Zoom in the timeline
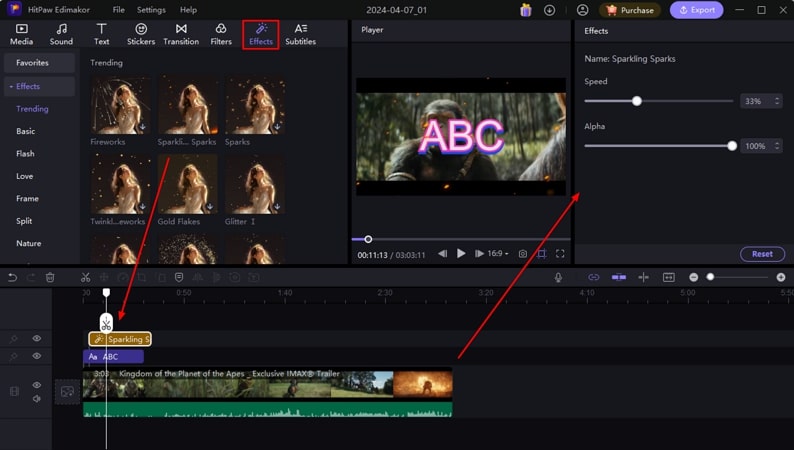Image resolution: width=794 pixels, height=450 pixels. pos(781,277)
